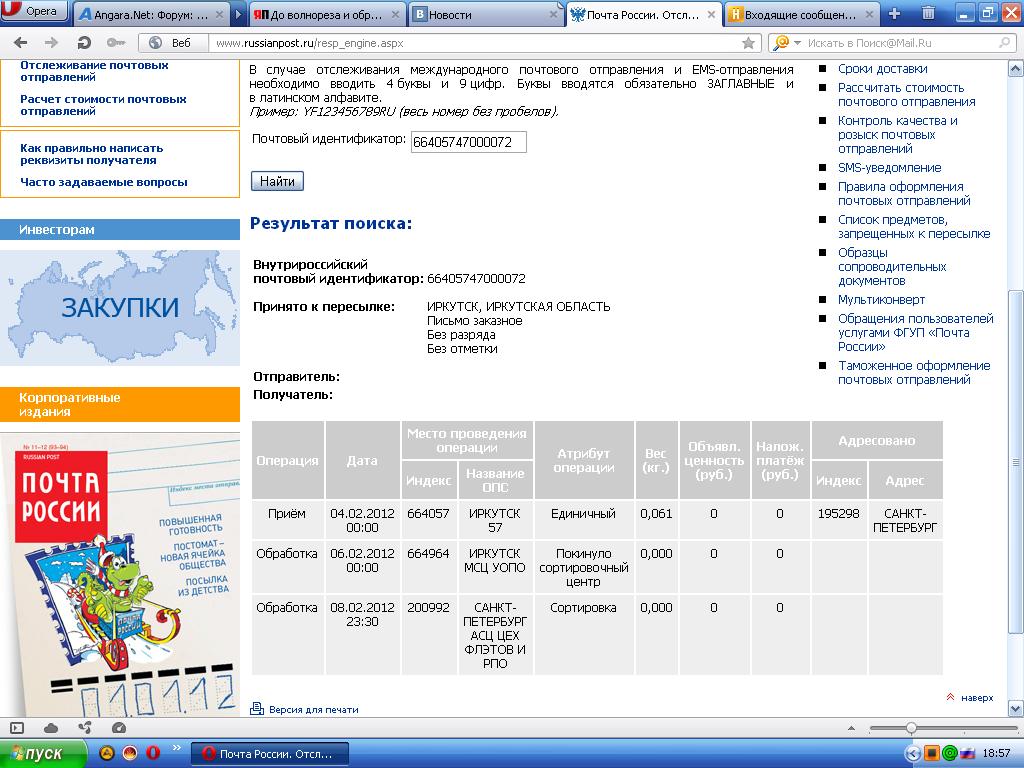Reload the page using the refresh icon

click(x=84, y=43)
